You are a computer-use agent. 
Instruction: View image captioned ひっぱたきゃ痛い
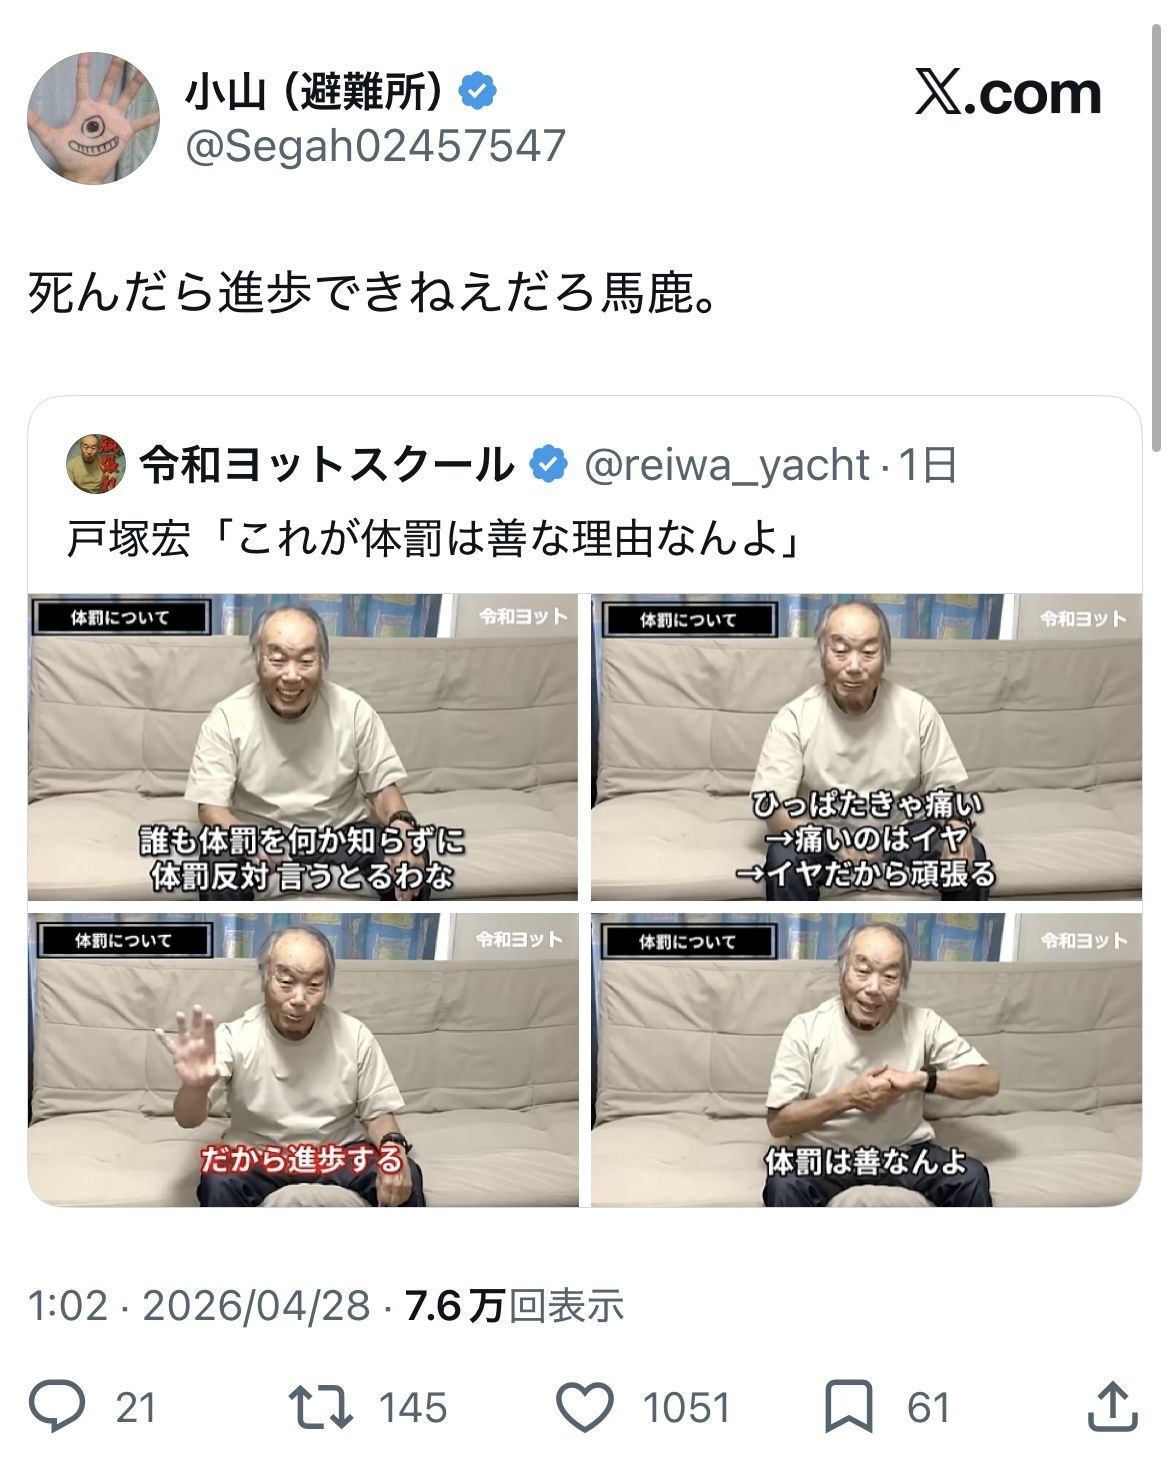tap(866, 747)
